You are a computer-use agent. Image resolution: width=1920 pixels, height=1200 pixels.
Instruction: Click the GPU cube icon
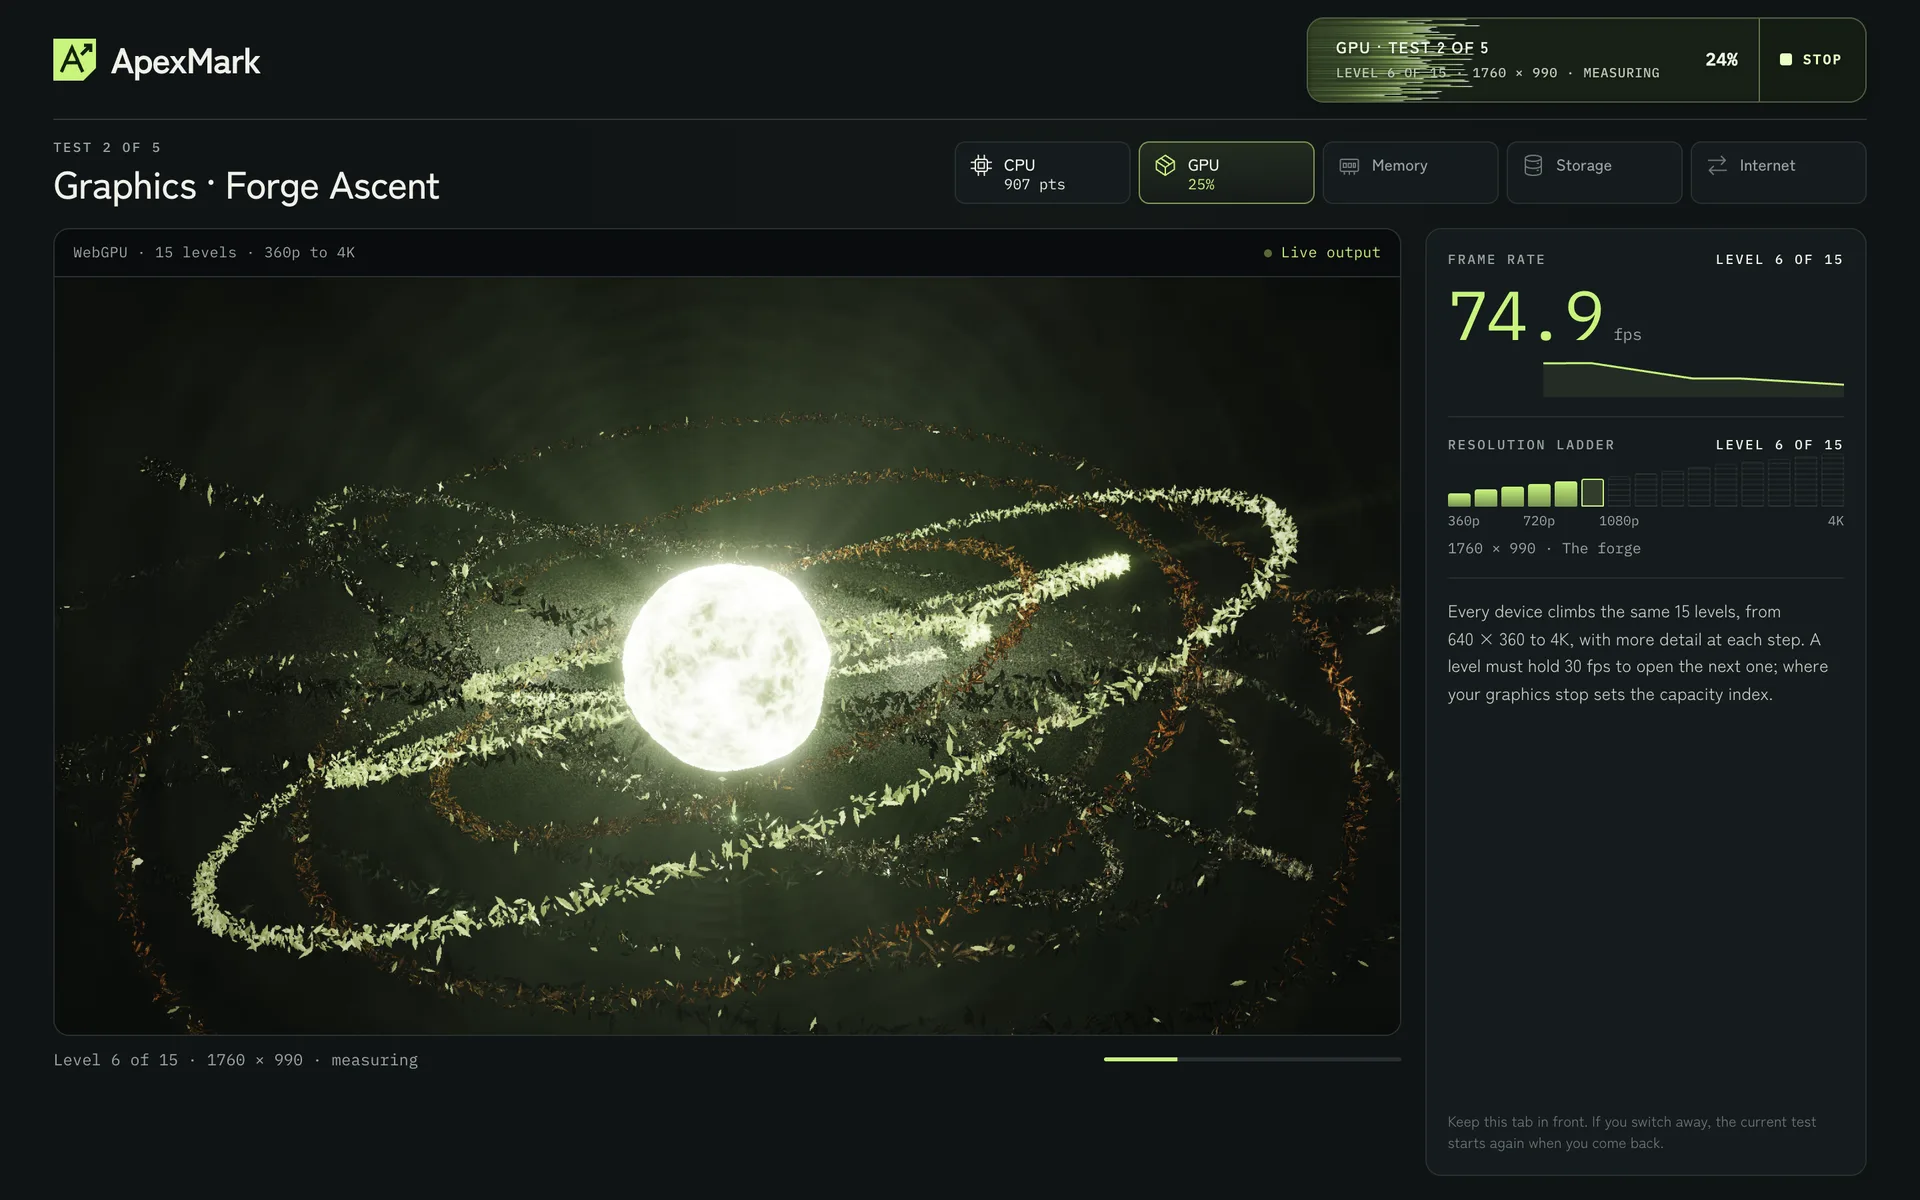[1165, 165]
